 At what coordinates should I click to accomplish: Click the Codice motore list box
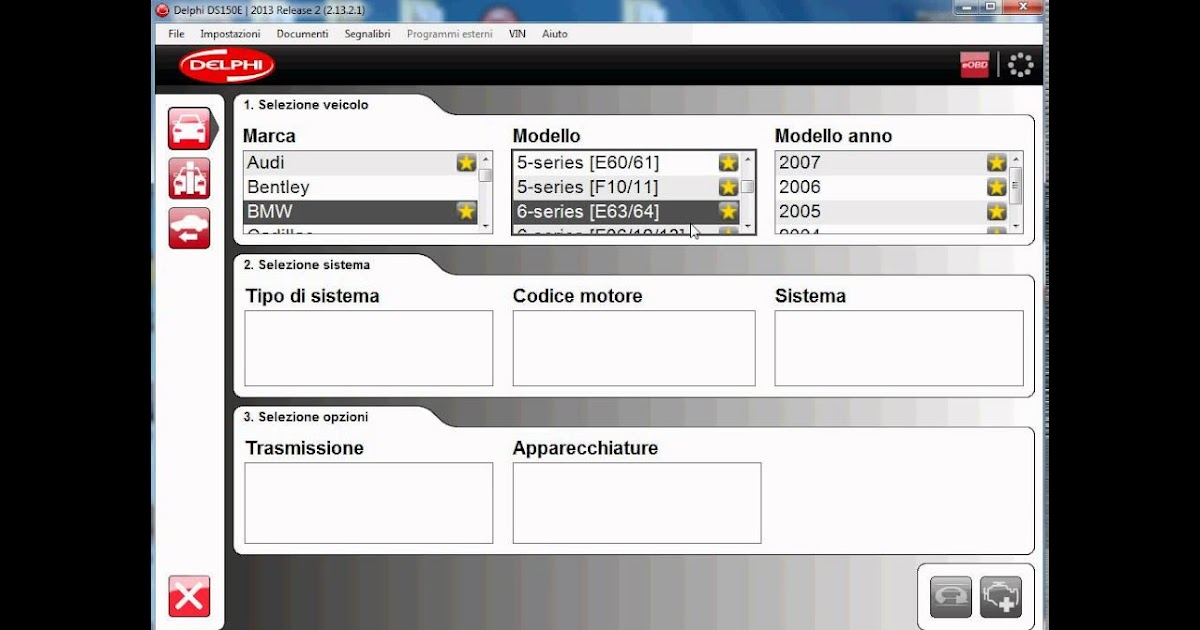[x=634, y=348]
